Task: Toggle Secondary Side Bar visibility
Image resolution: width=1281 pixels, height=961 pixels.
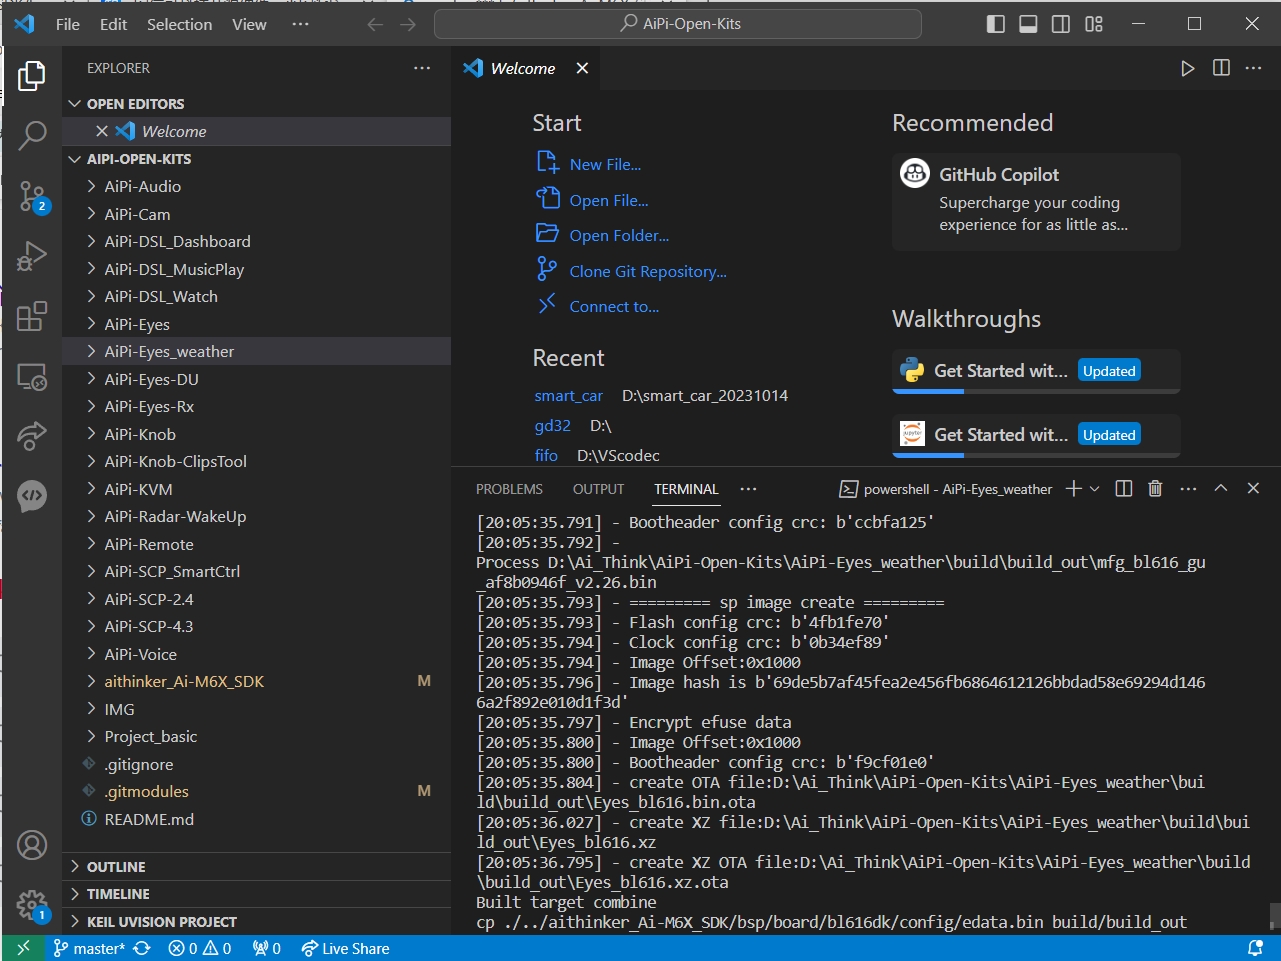Action: (1061, 24)
